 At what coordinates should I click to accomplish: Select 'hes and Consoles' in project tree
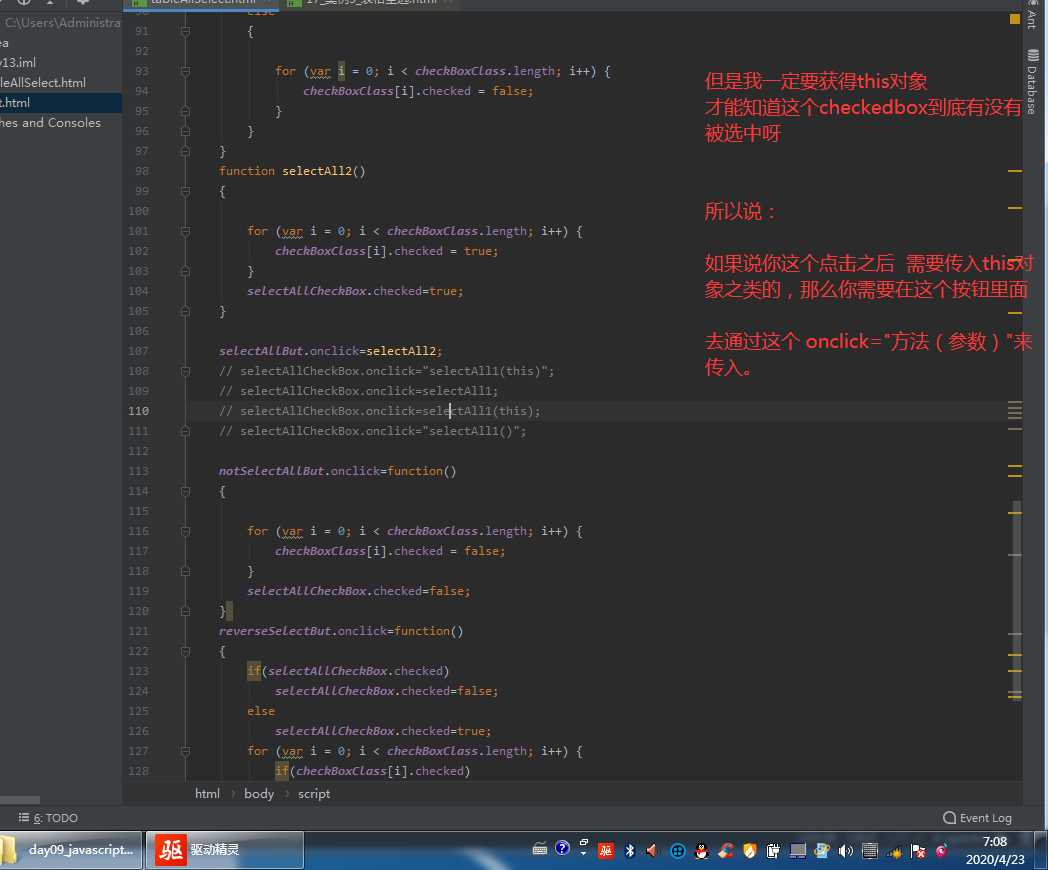[x=51, y=123]
